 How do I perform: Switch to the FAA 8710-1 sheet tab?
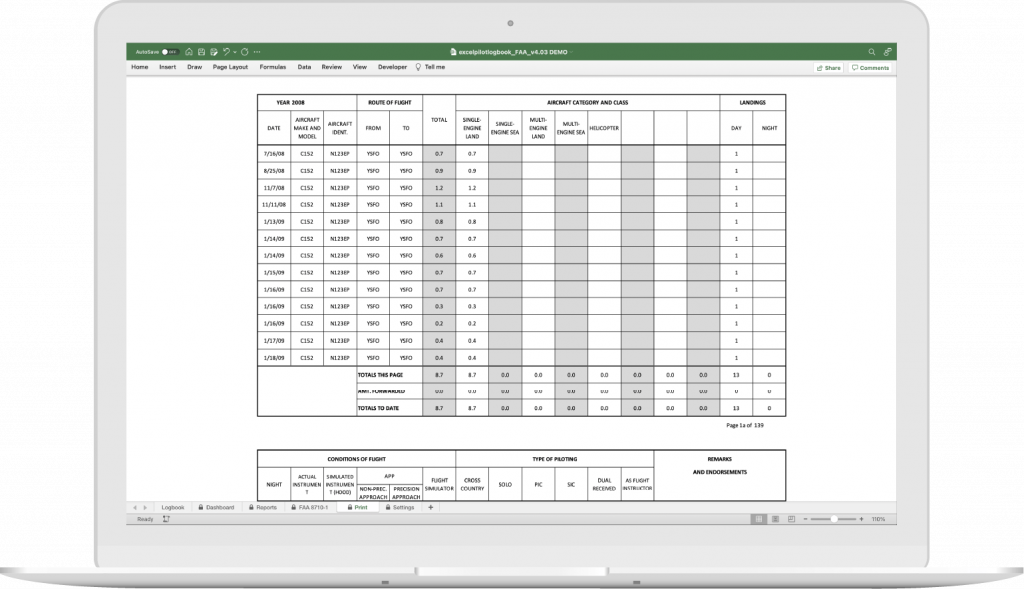310,507
